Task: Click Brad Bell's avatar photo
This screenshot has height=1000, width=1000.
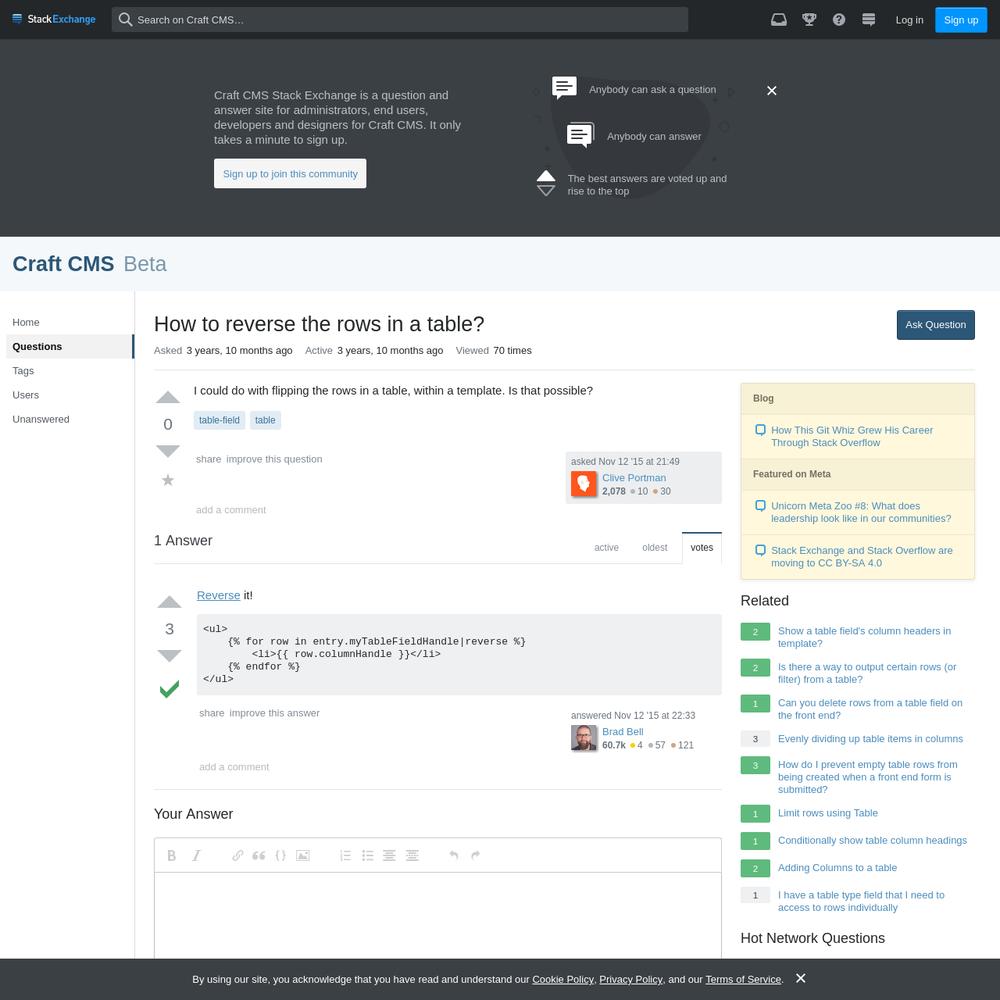Action: (x=584, y=738)
